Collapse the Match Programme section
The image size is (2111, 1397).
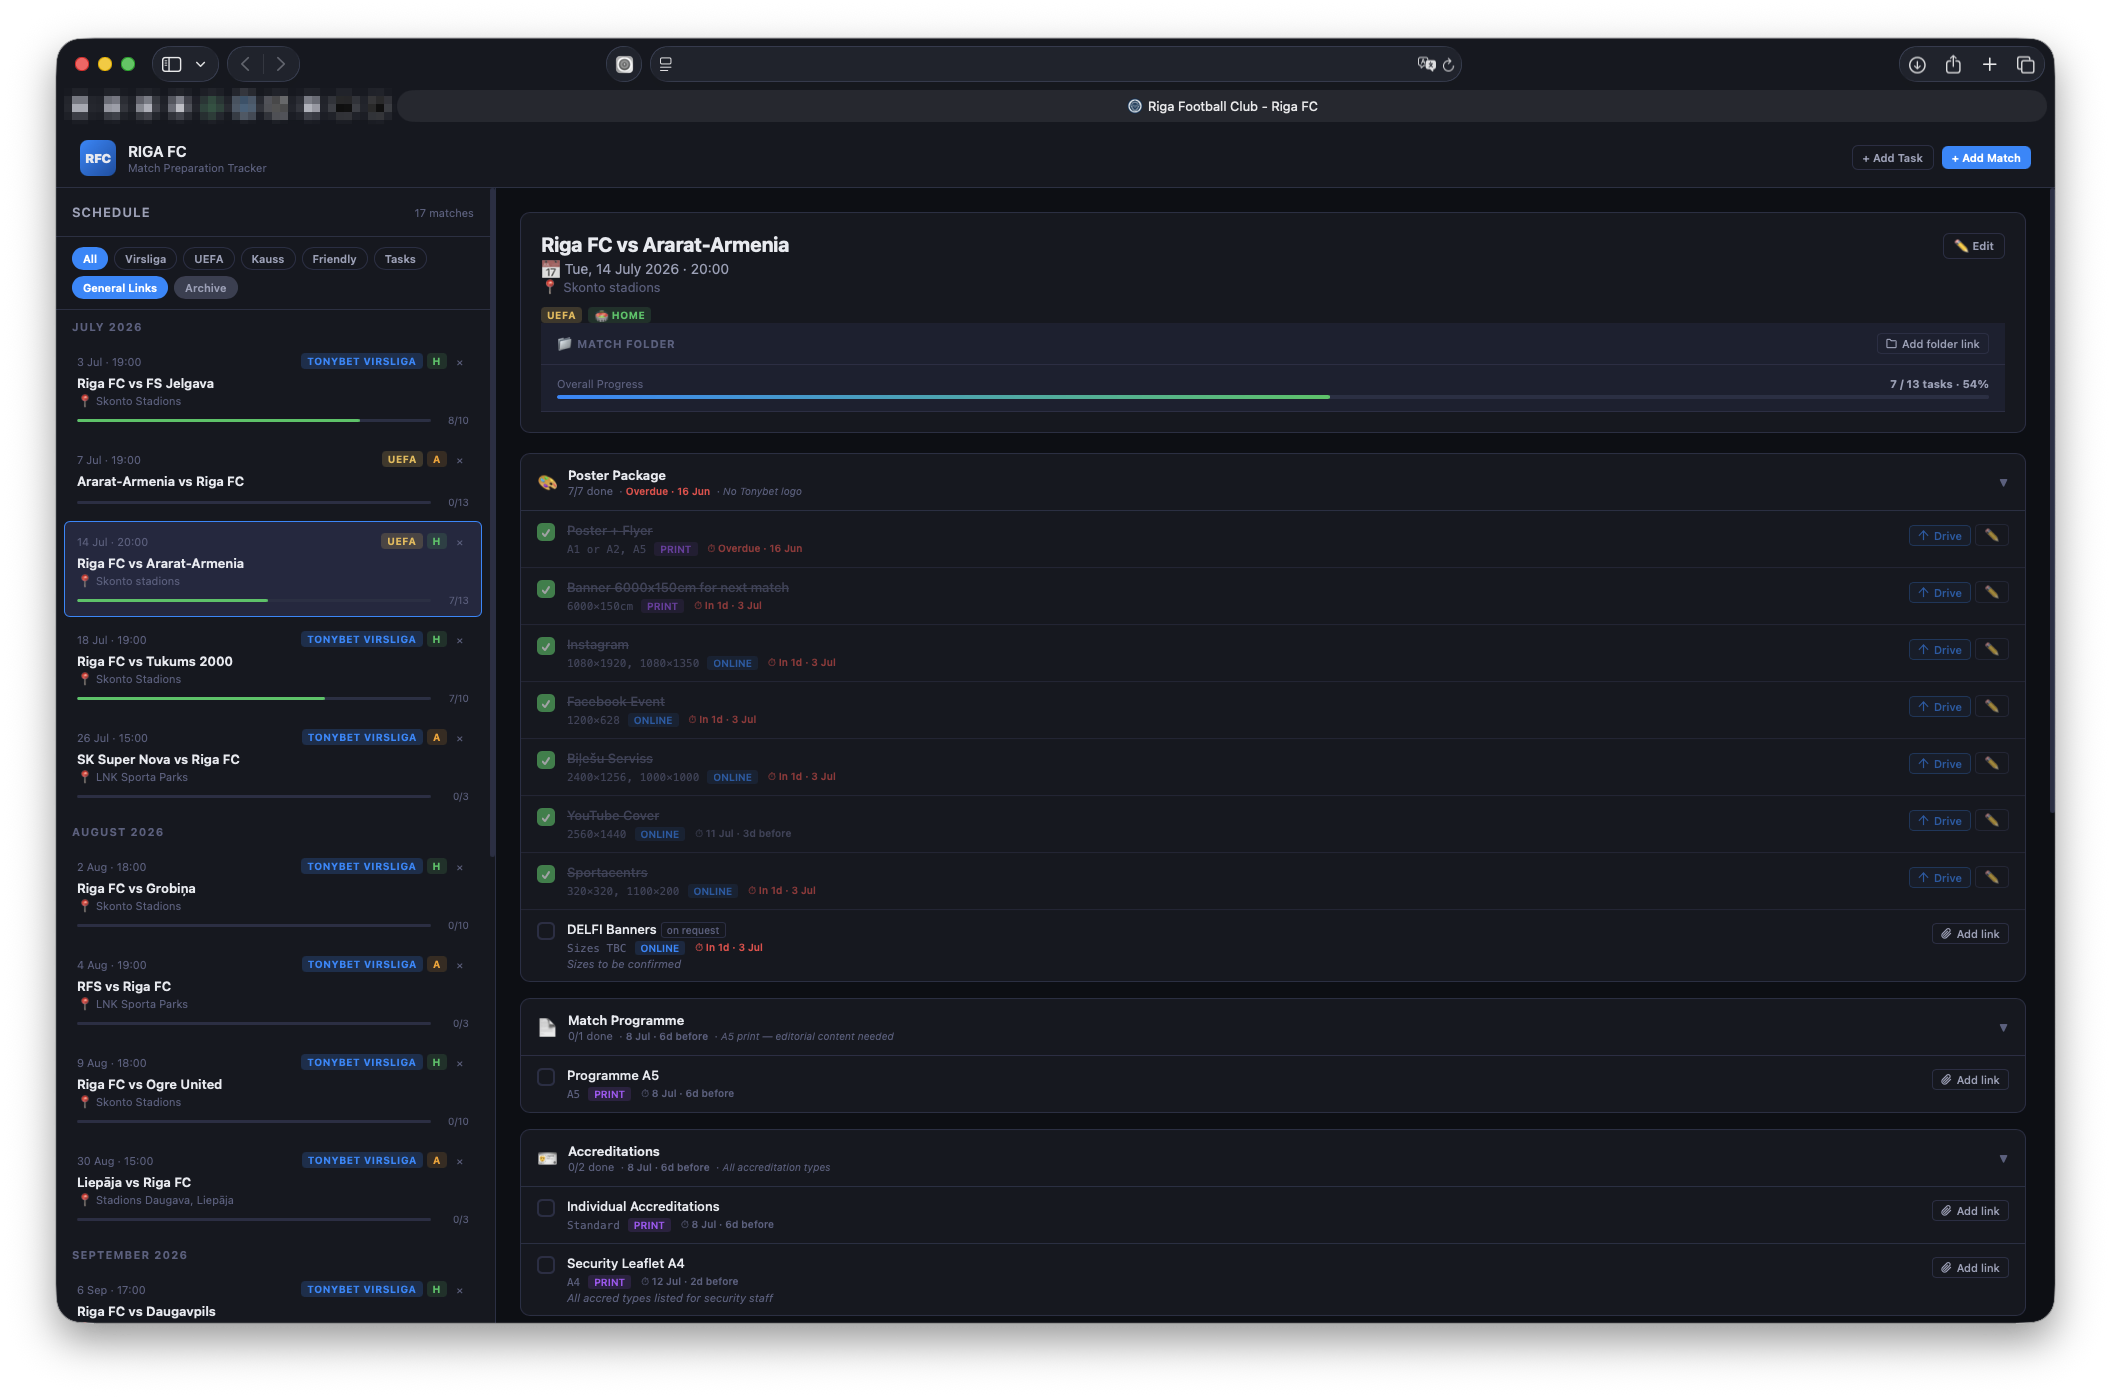[x=2003, y=1028]
